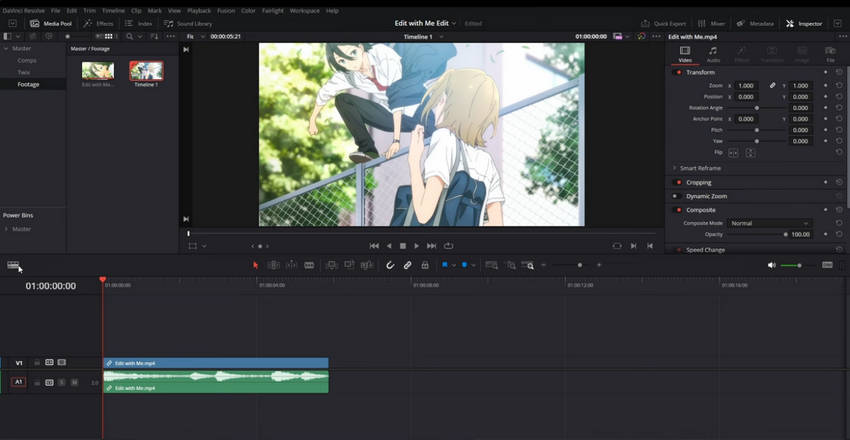
Task: Open the Metadata panel
Action: [757, 24]
